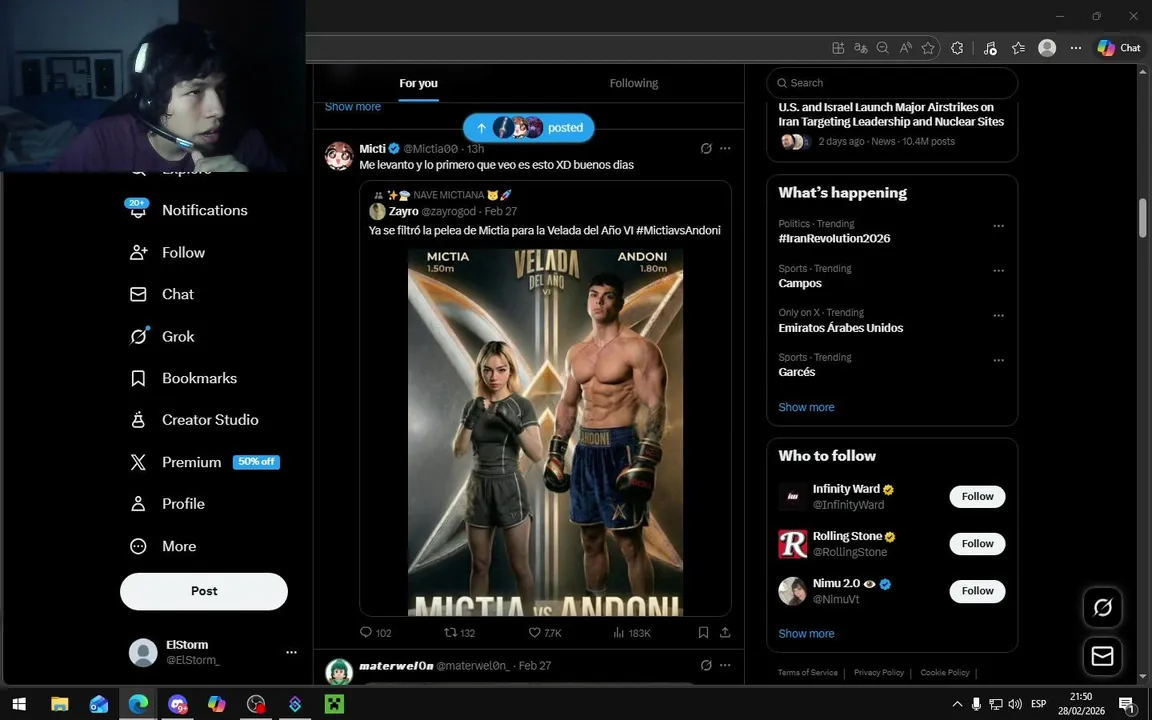1152x720 pixels.
Task: View analytics showing 183K views
Action: tap(632, 633)
